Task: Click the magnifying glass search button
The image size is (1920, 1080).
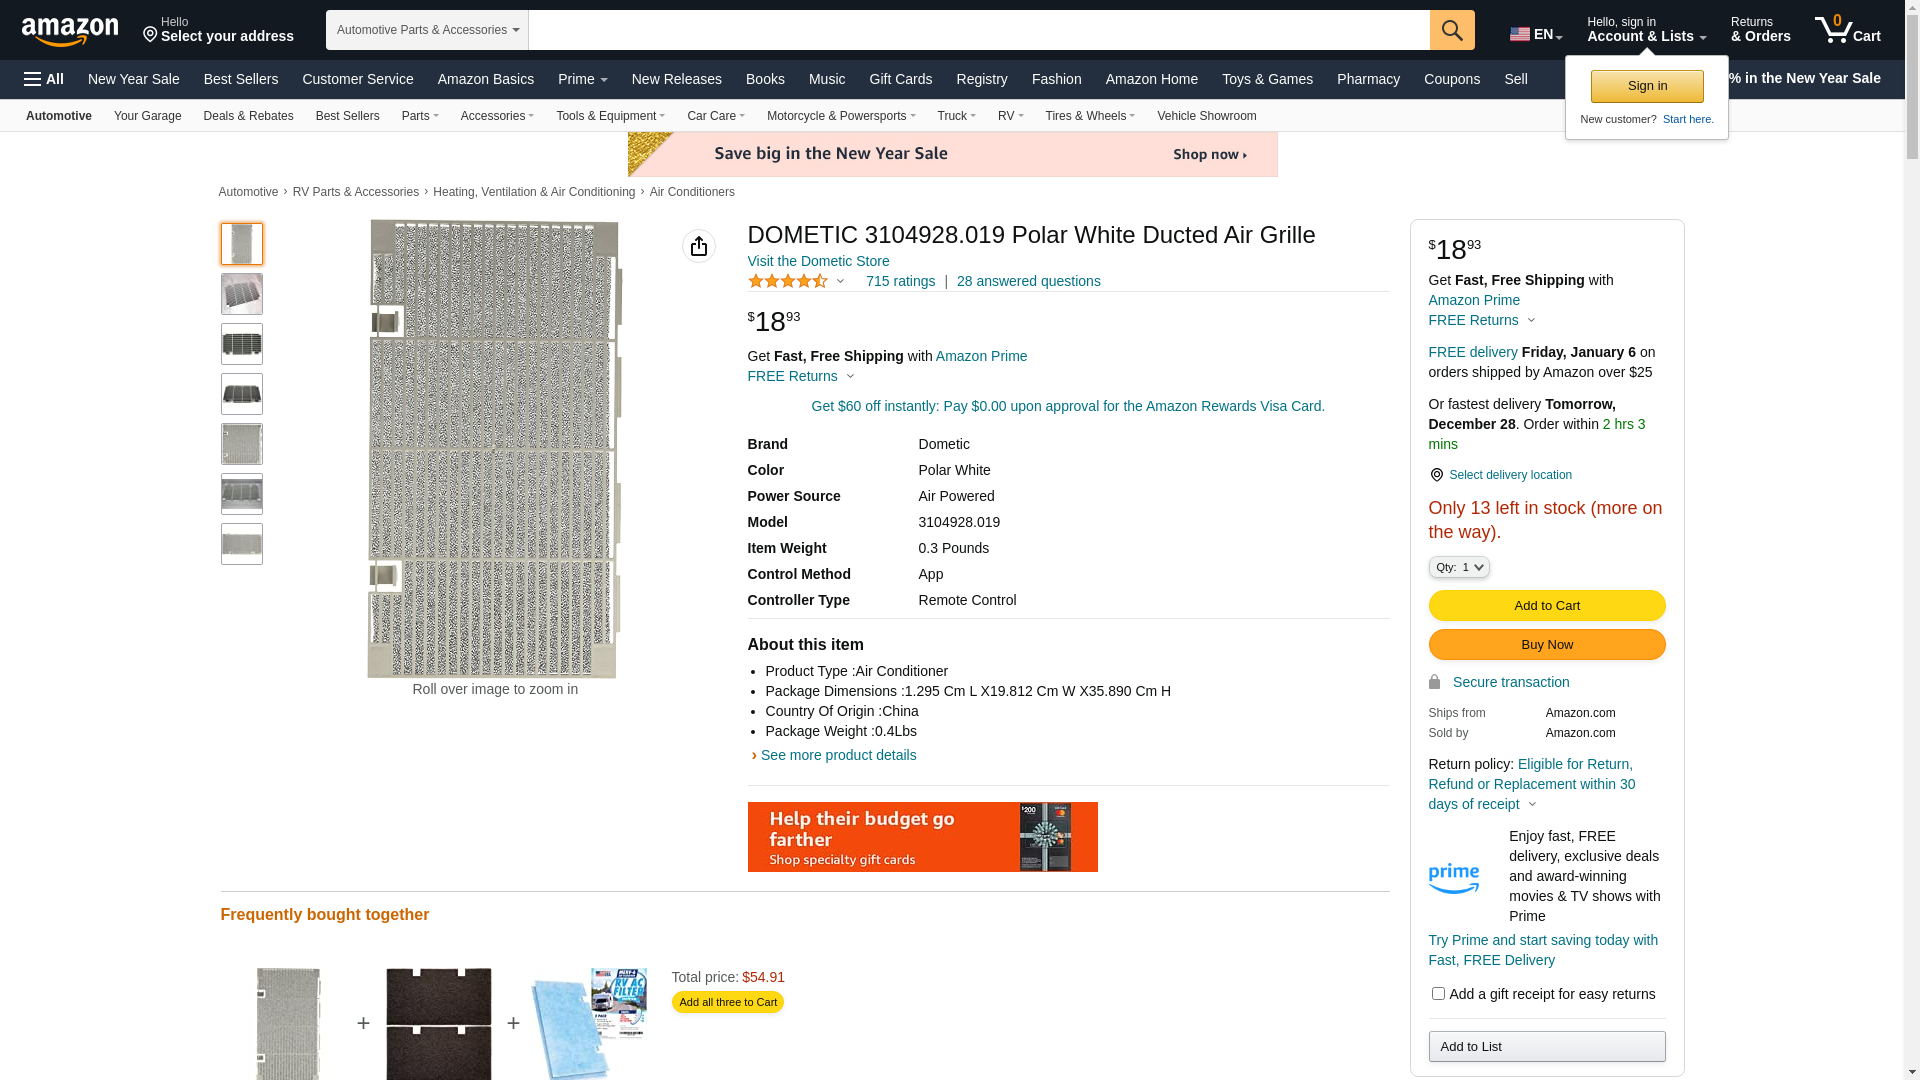Action: 1452,30
